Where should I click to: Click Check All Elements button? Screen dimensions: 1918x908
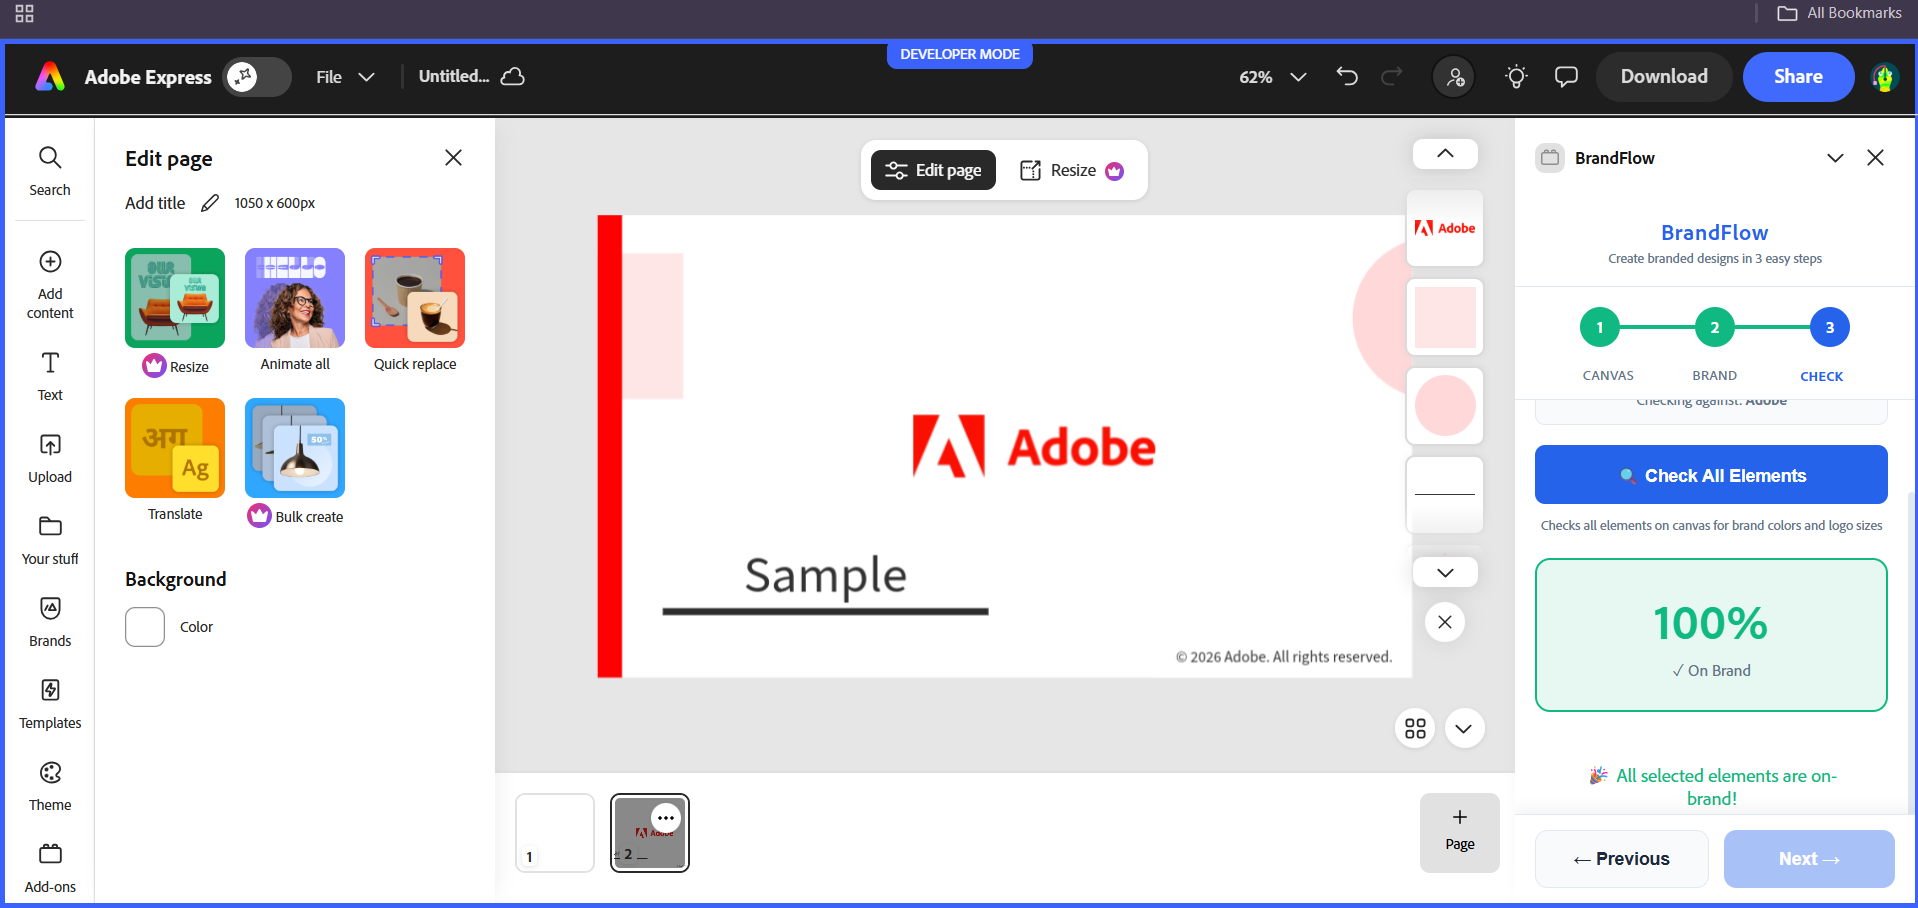pos(1711,475)
